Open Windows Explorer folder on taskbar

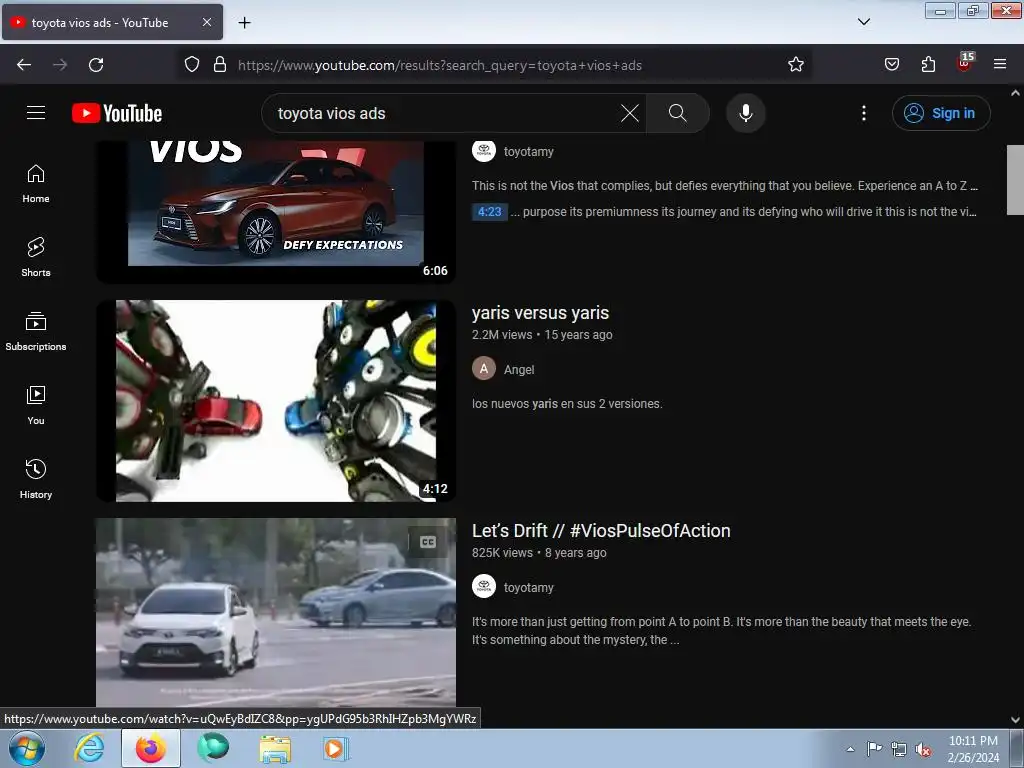point(275,748)
